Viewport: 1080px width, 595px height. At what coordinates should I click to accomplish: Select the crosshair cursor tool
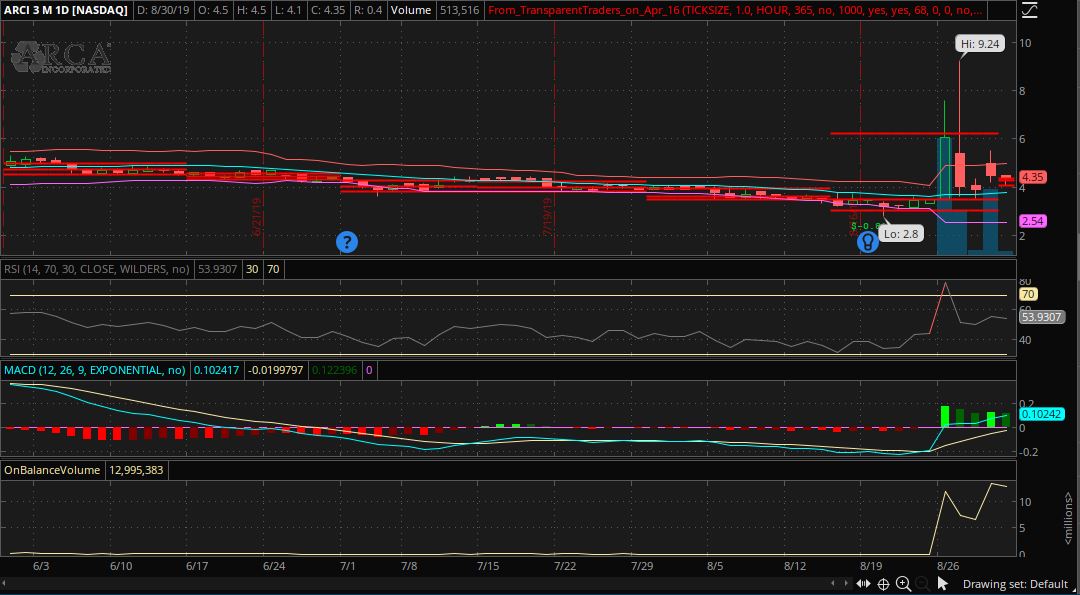tap(885, 583)
